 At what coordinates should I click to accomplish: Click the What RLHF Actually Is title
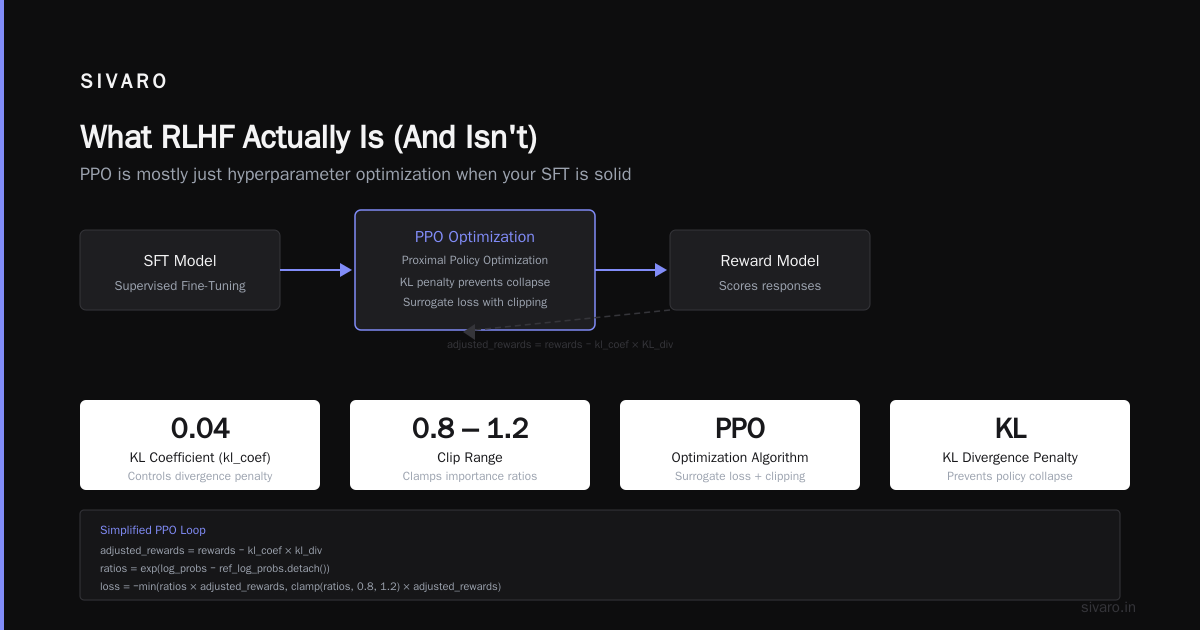pos(315,137)
